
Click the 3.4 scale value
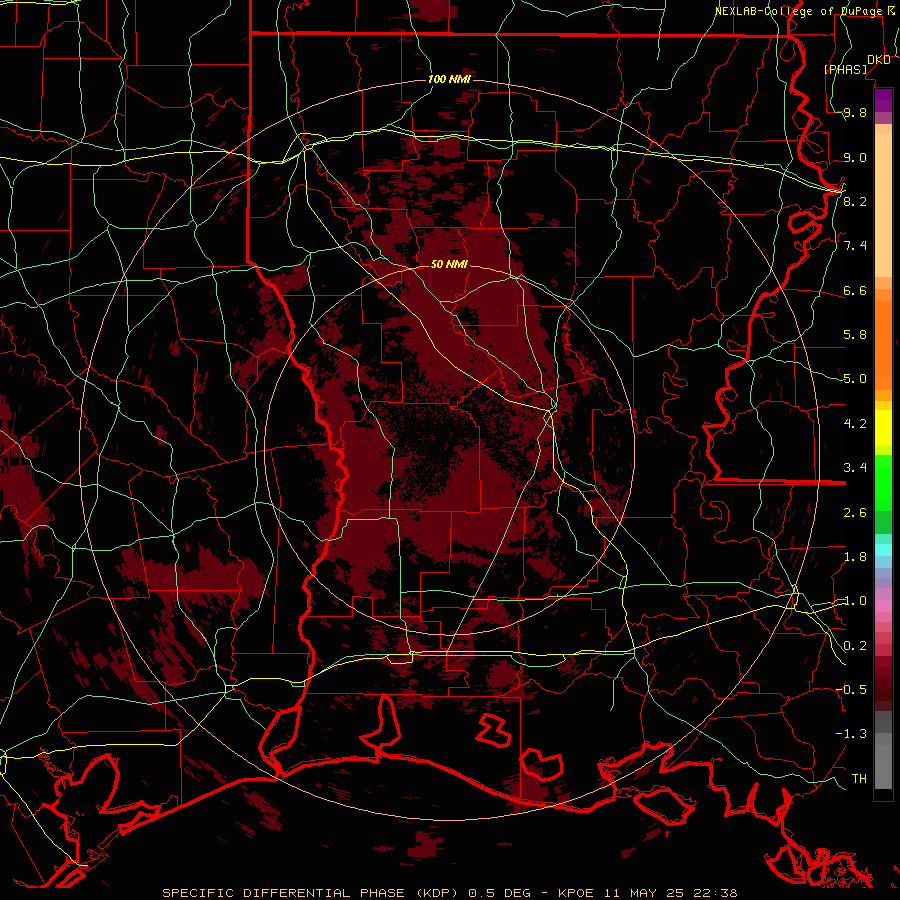tap(855, 468)
